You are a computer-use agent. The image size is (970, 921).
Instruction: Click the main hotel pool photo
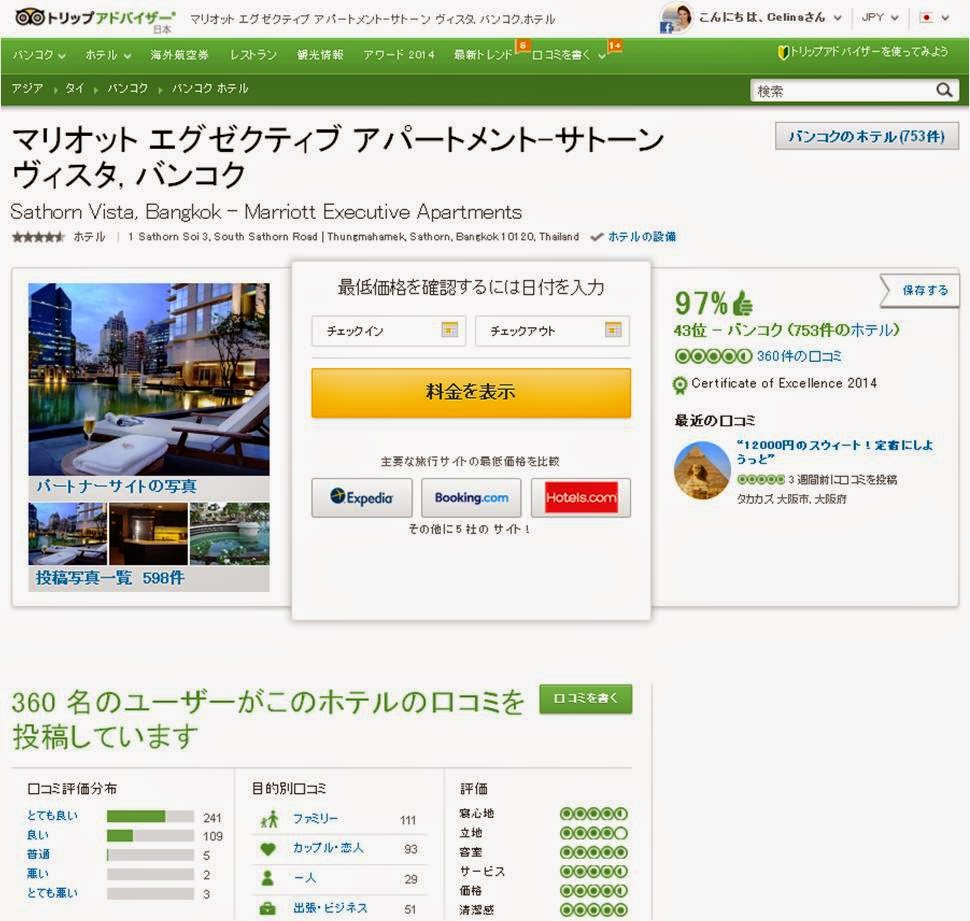pos(148,379)
